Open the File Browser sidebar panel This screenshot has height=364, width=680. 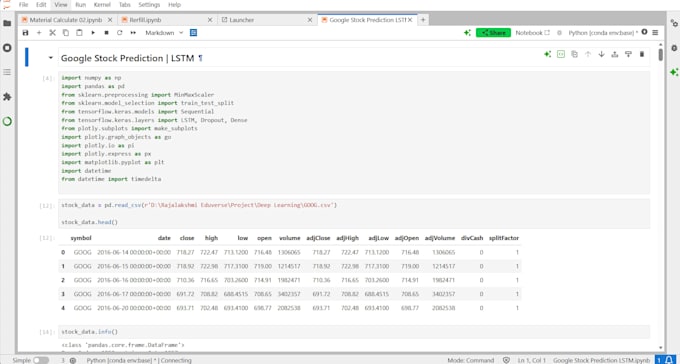pos(7,23)
